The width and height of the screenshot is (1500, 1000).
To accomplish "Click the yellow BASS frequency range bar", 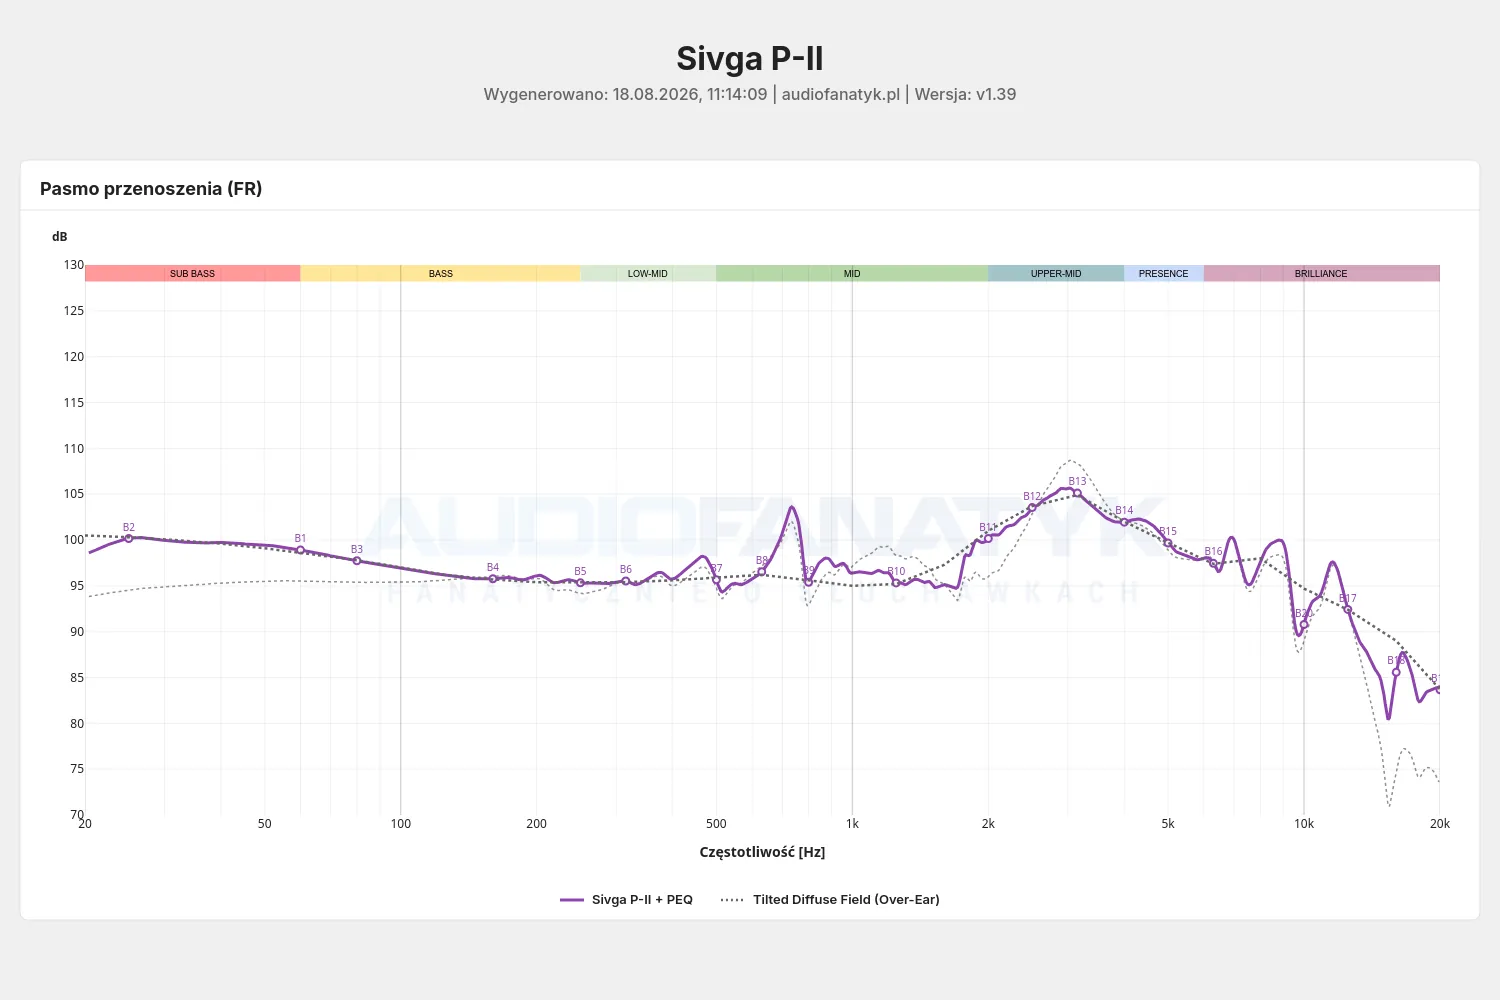I will point(441,273).
